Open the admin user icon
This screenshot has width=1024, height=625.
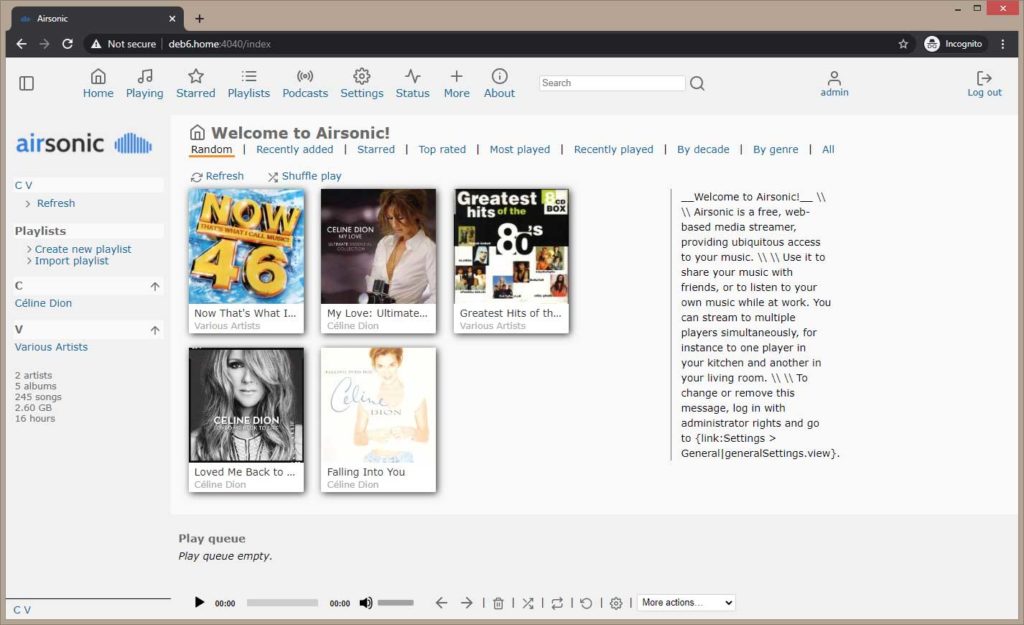(835, 78)
